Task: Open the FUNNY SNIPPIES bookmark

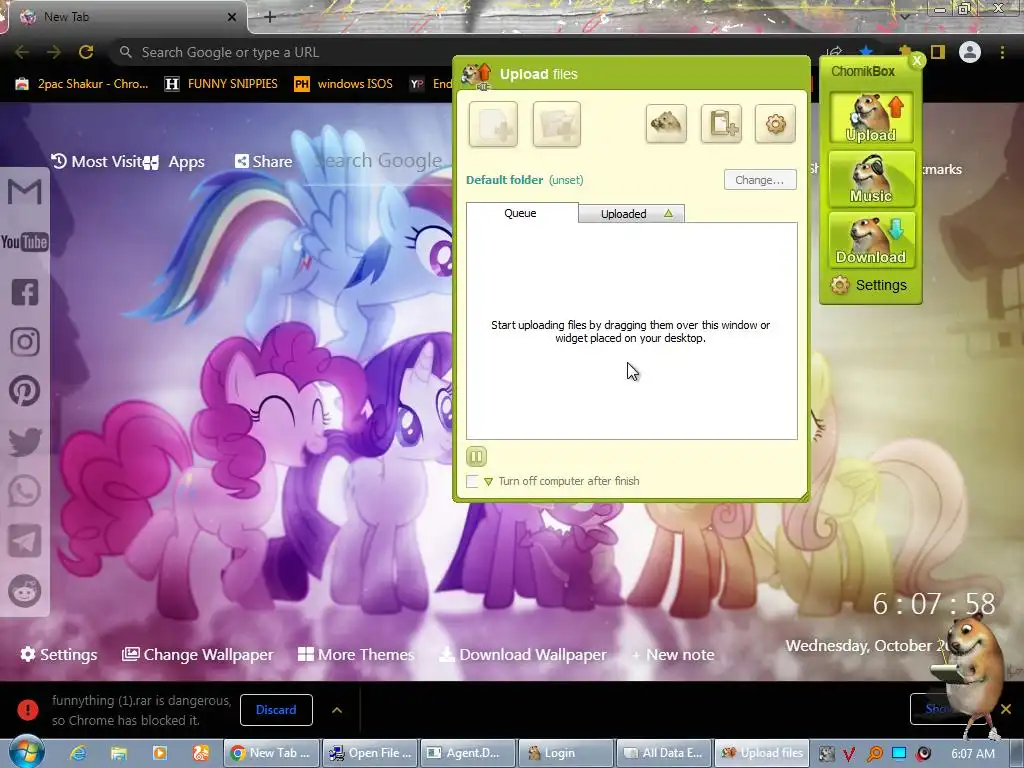Action: click(x=221, y=84)
